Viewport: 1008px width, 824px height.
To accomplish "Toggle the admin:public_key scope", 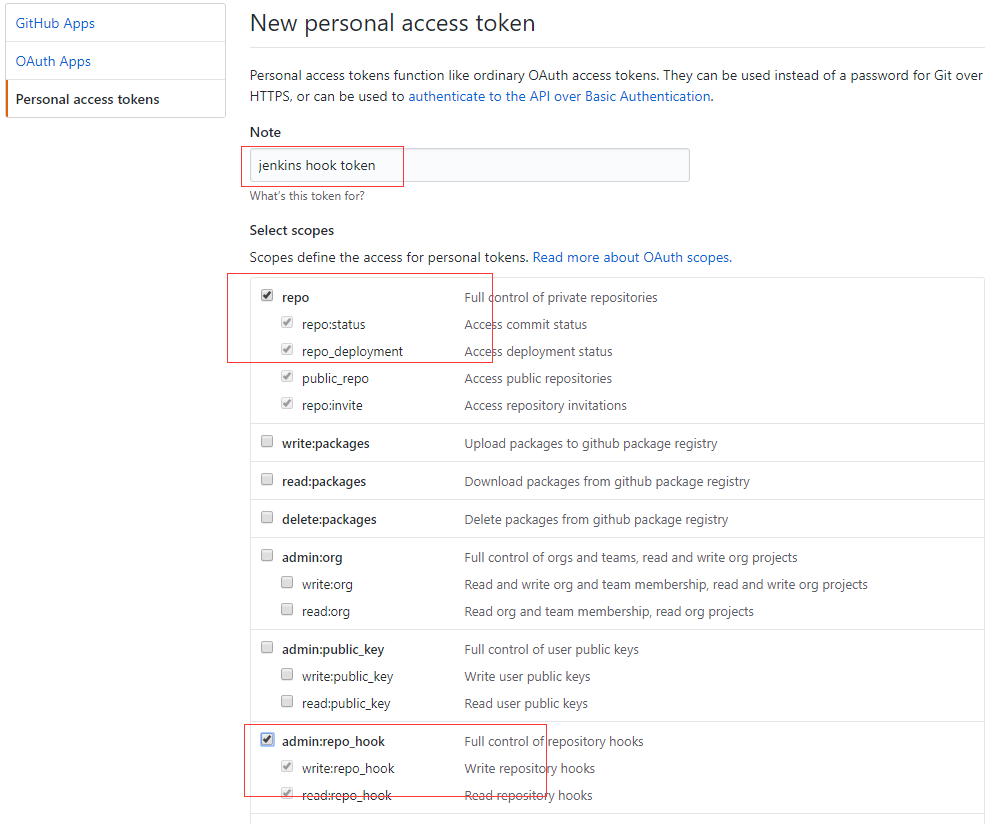I will pos(267,648).
